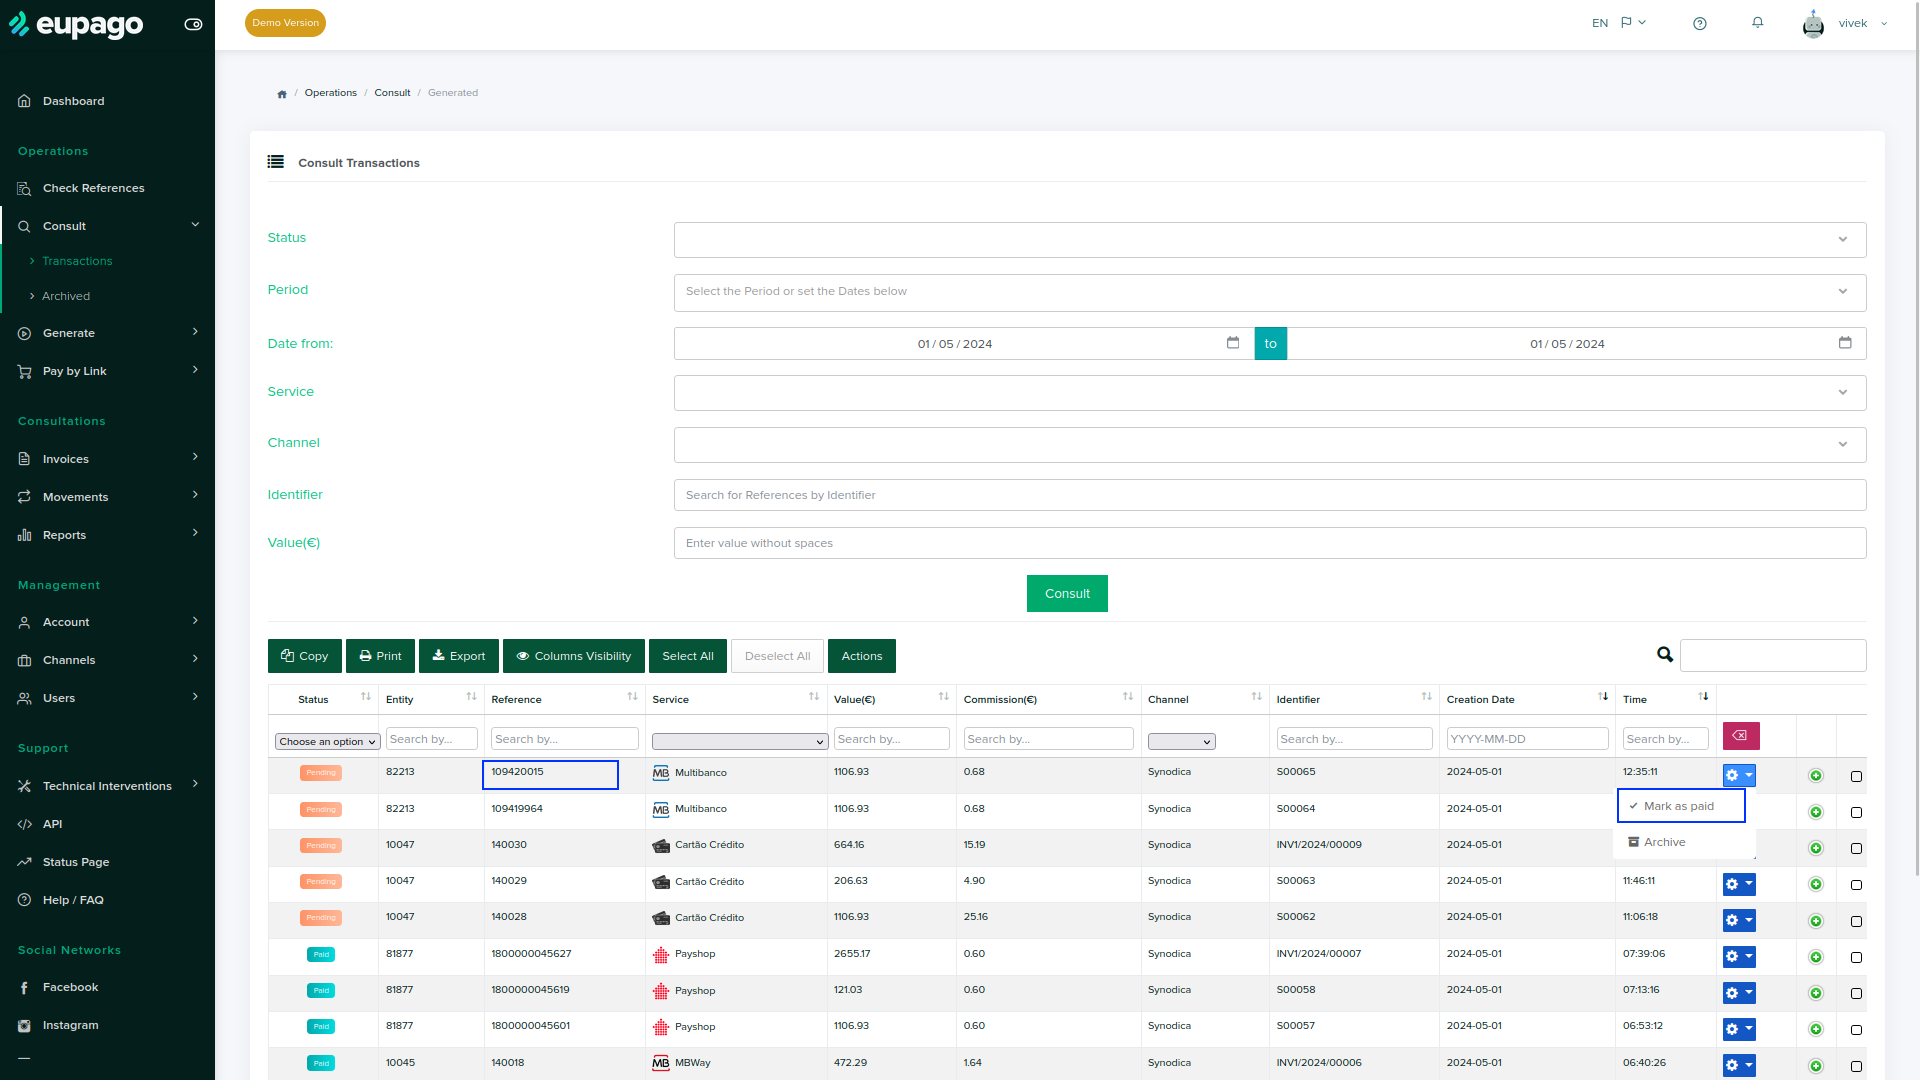
Task: Tick checkbox for row INV1/2024/00009
Action: (1856, 848)
